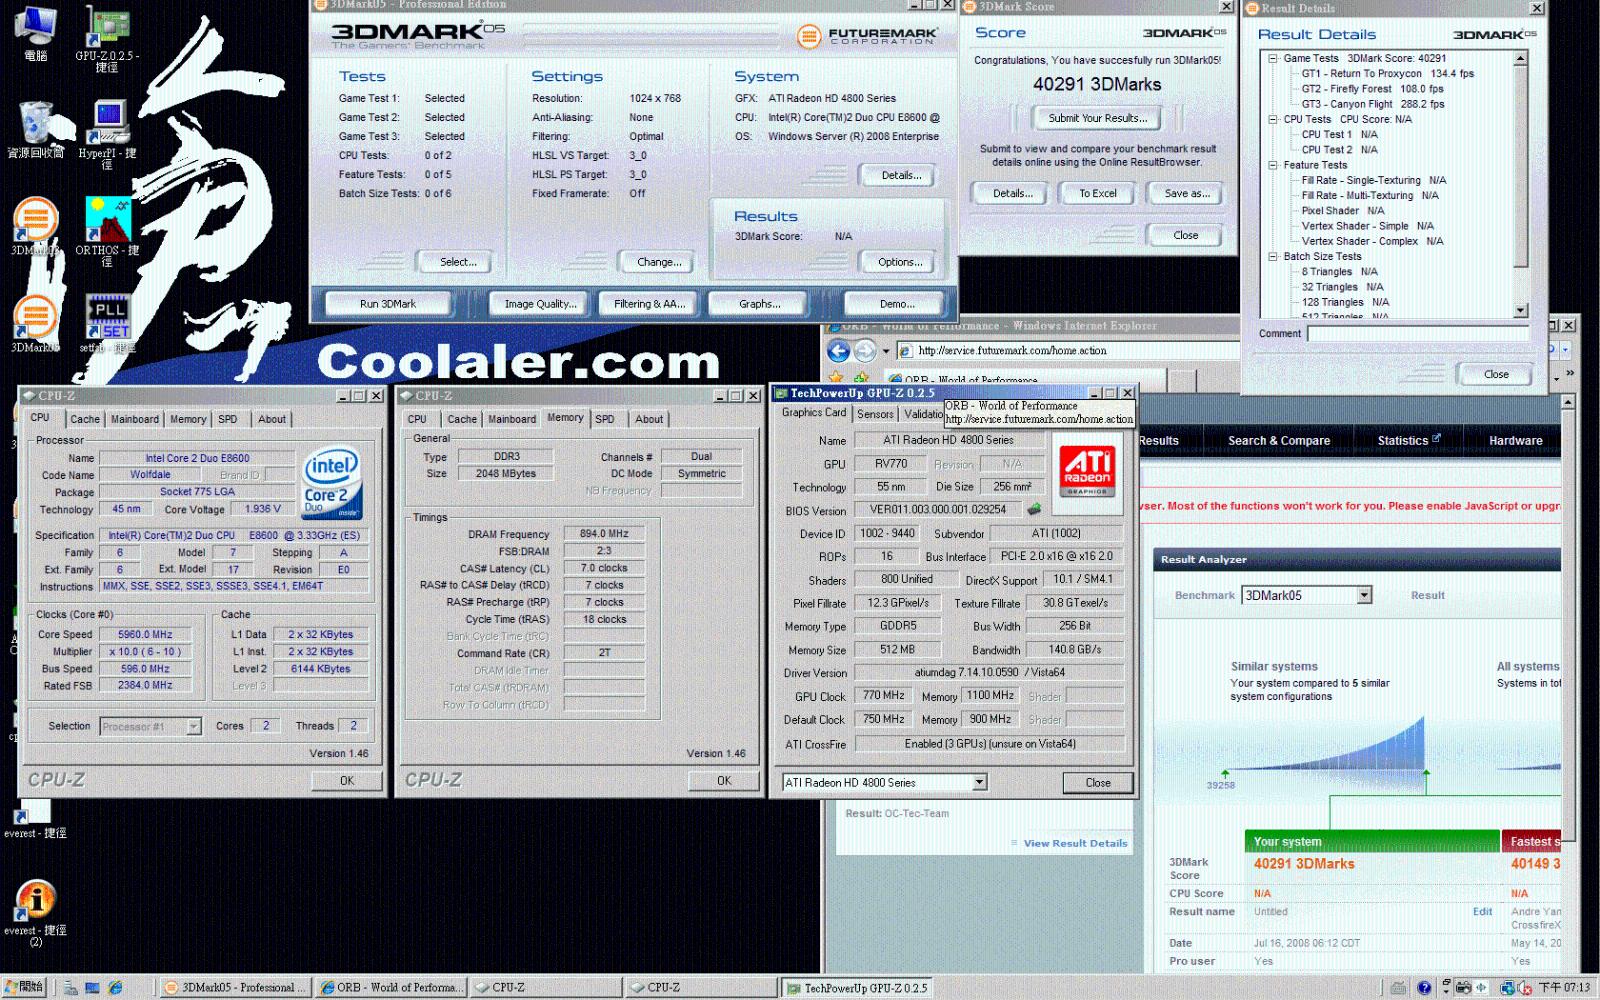Open About tab in the Memory CPU-Z window
1600x1000 pixels.
(x=649, y=420)
